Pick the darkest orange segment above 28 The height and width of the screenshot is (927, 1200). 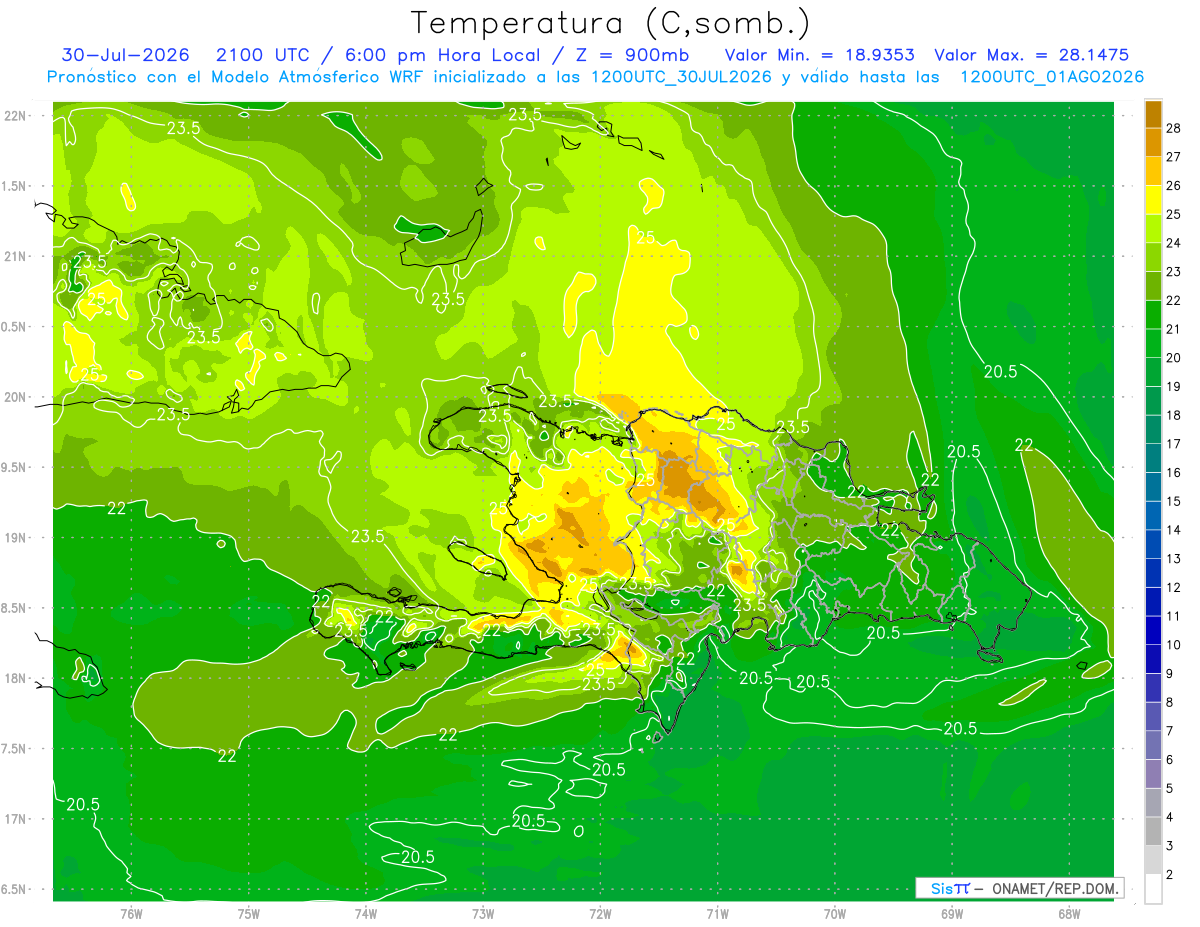pyautogui.click(x=1153, y=114)
